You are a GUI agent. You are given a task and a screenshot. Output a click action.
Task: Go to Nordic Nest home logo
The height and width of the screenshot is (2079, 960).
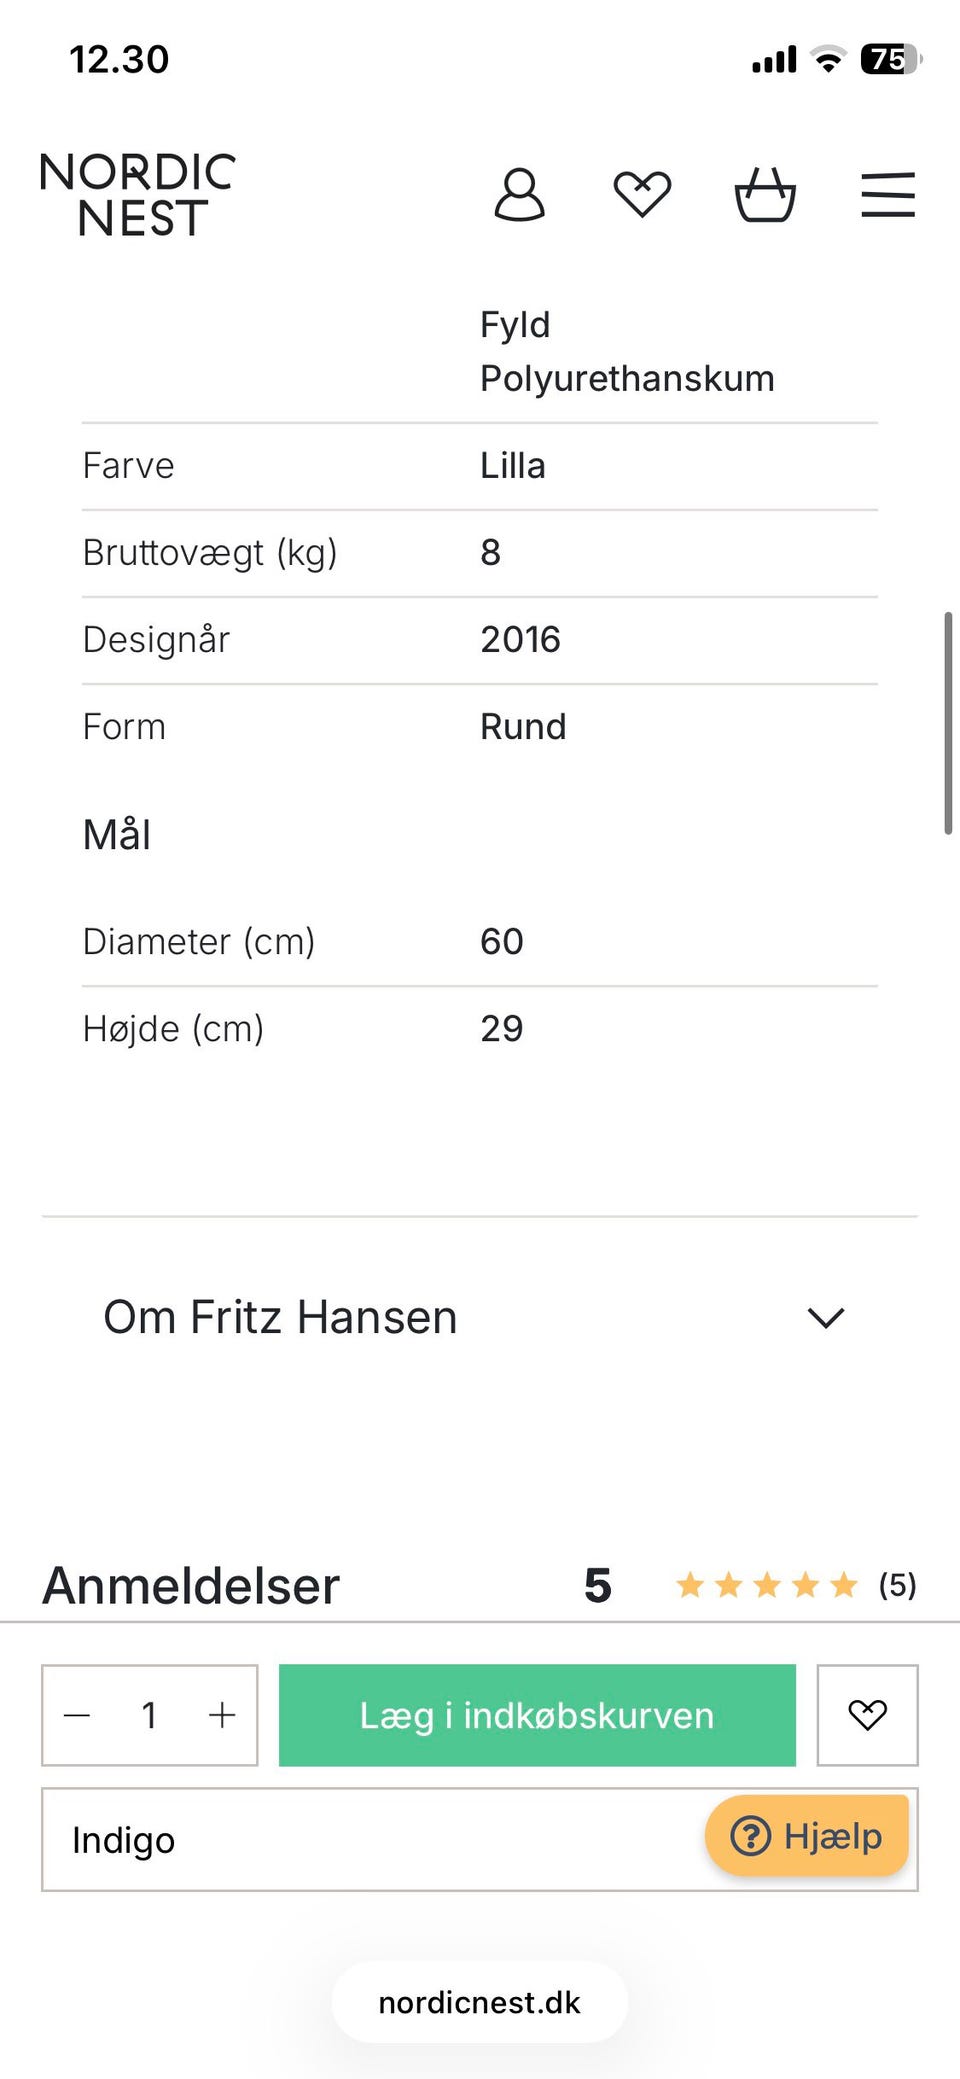pyautogui.click(x=138, y=195)
